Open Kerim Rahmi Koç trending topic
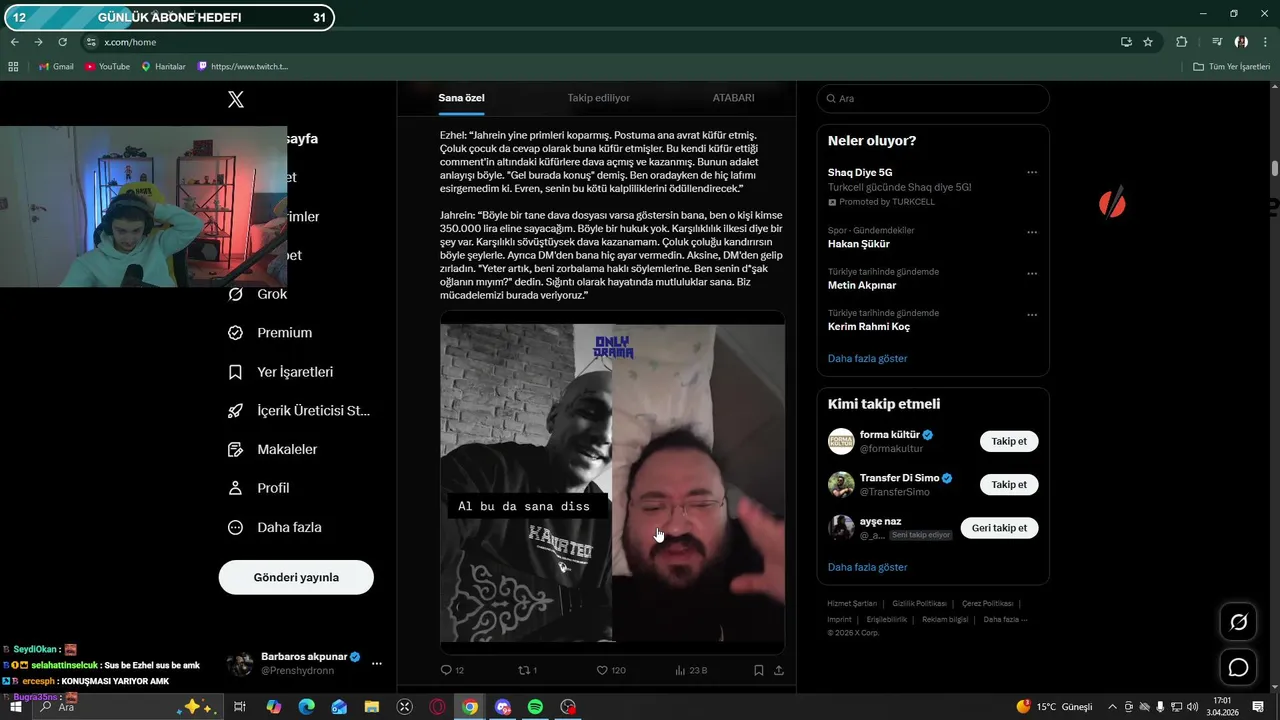1280x720 pixels. [869, 326]
